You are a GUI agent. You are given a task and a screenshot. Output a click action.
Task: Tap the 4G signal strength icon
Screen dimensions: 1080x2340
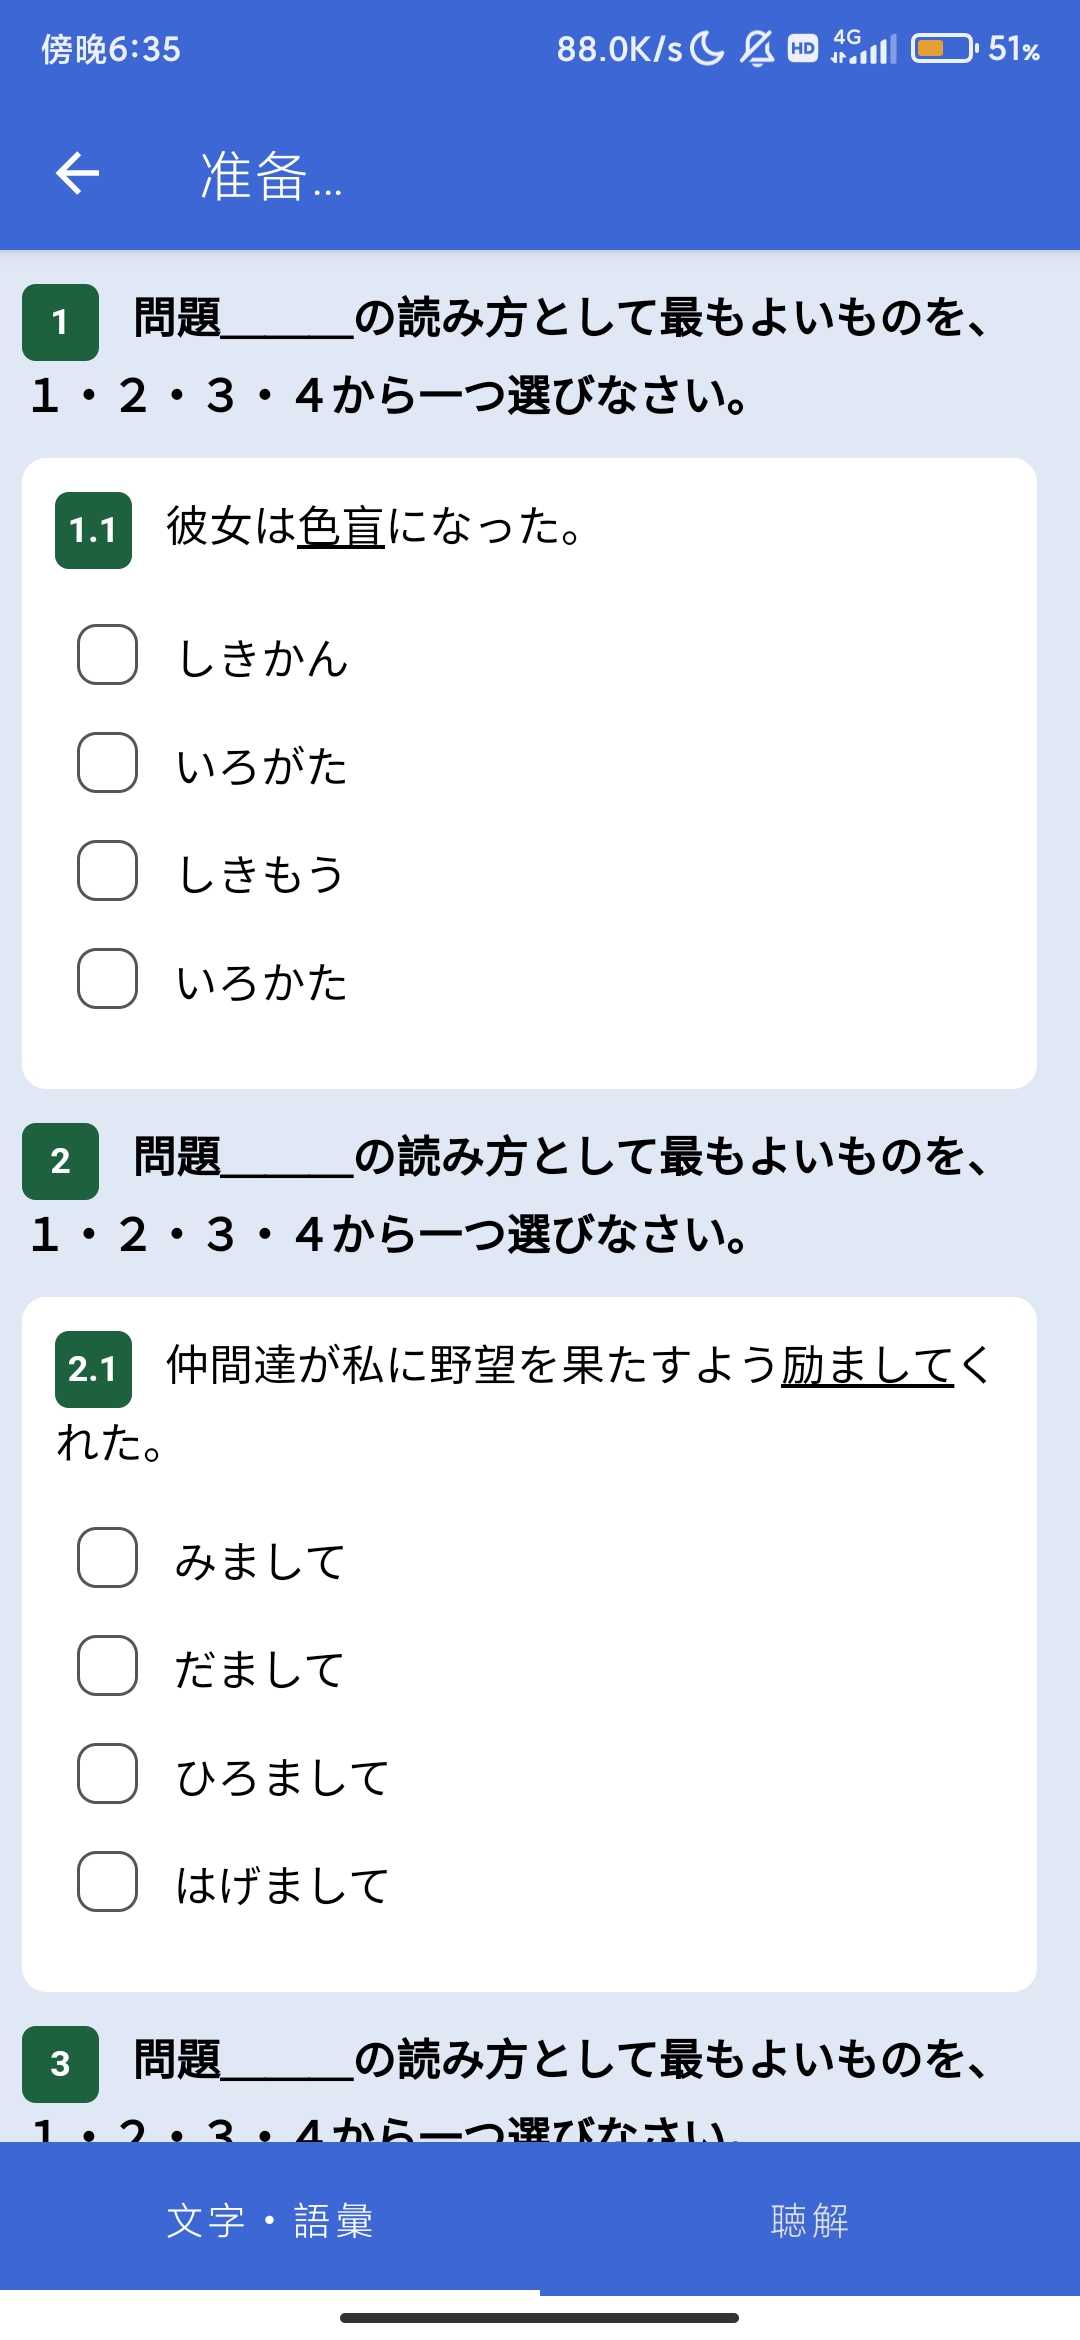(864, 48)
